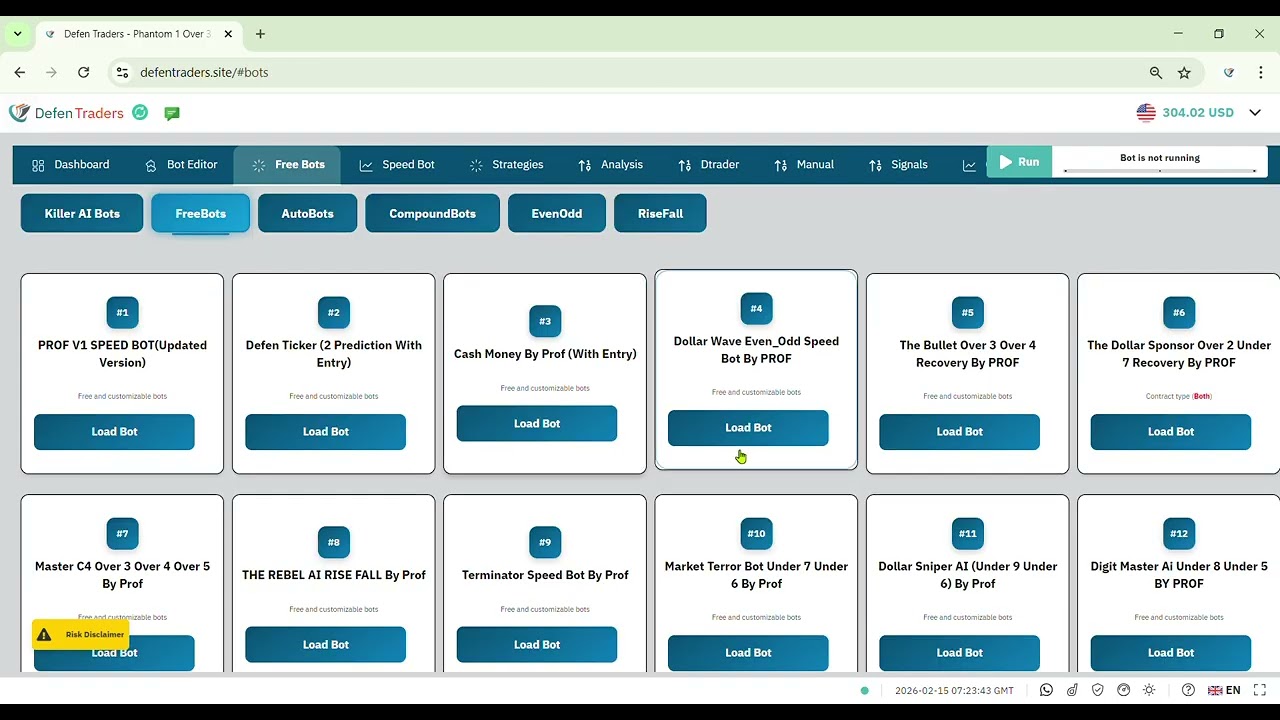This screenshot has width=1280, height=720.
Task: Load Terminator Speed Bot By Prof
Action: [537, 645]
